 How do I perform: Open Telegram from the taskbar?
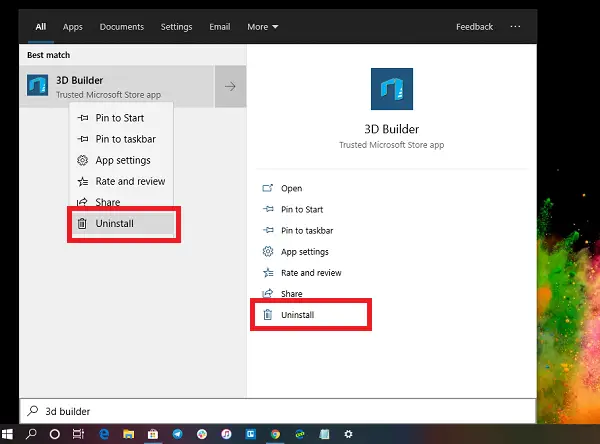point(178,434)
